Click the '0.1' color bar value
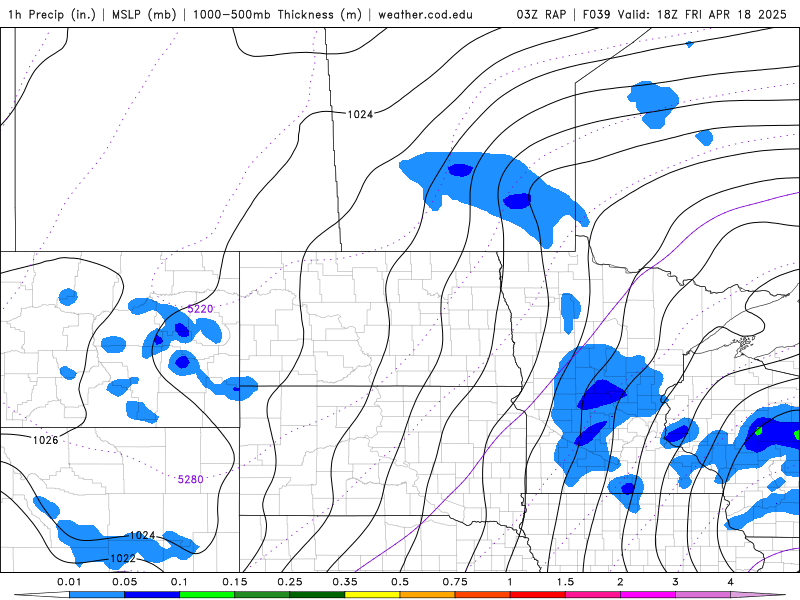The image size is (800, 600). click(179, 582)
